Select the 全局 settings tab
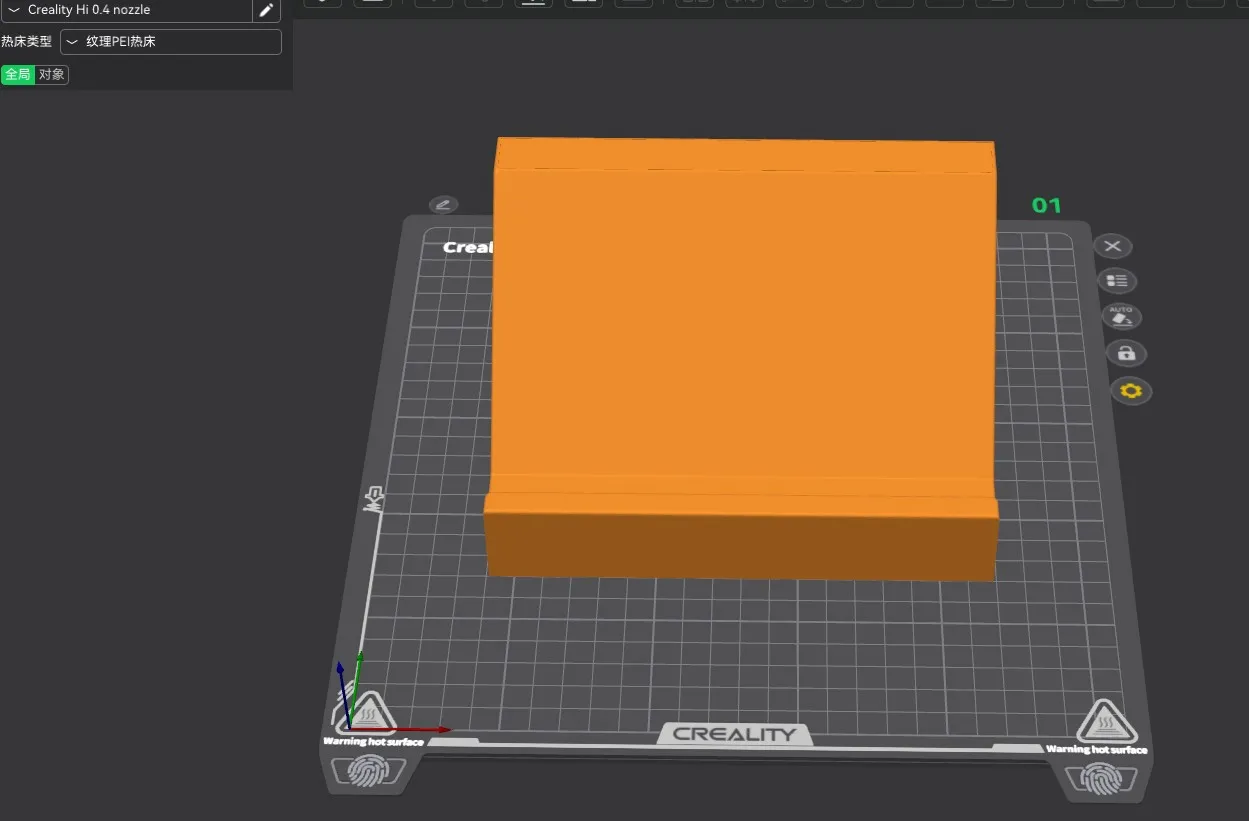Viewport: 1249px width, 821px height. pos(18,74)
